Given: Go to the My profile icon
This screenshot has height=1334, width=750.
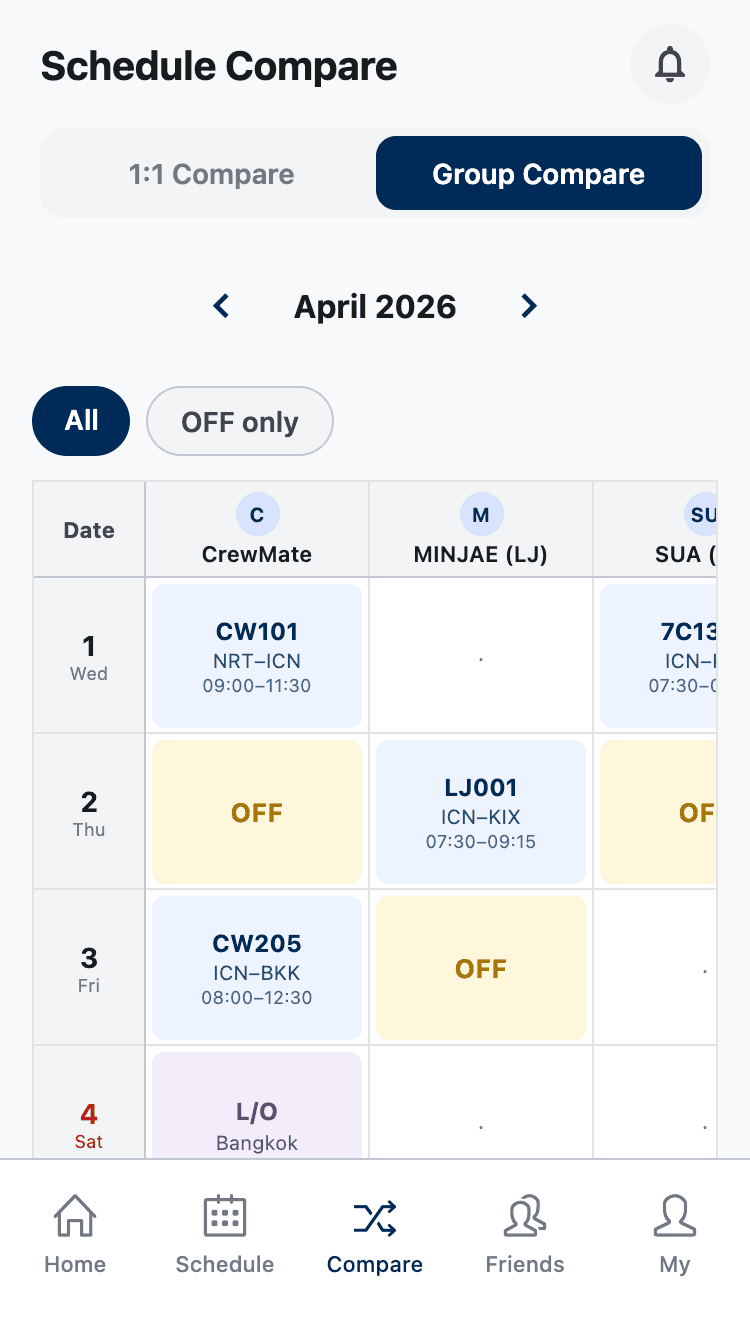Looking at the screenshot, I should [x=675, y=1217].
